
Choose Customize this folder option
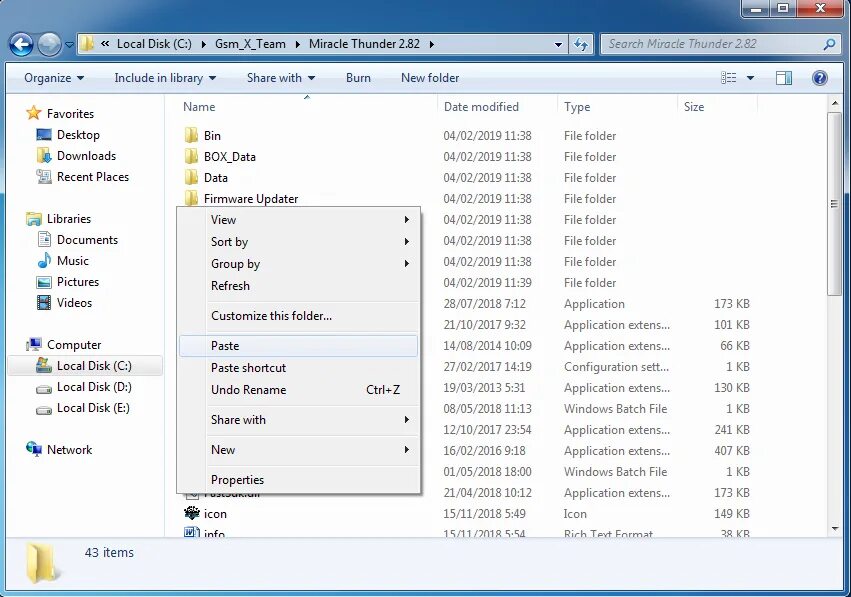[298, 316]
